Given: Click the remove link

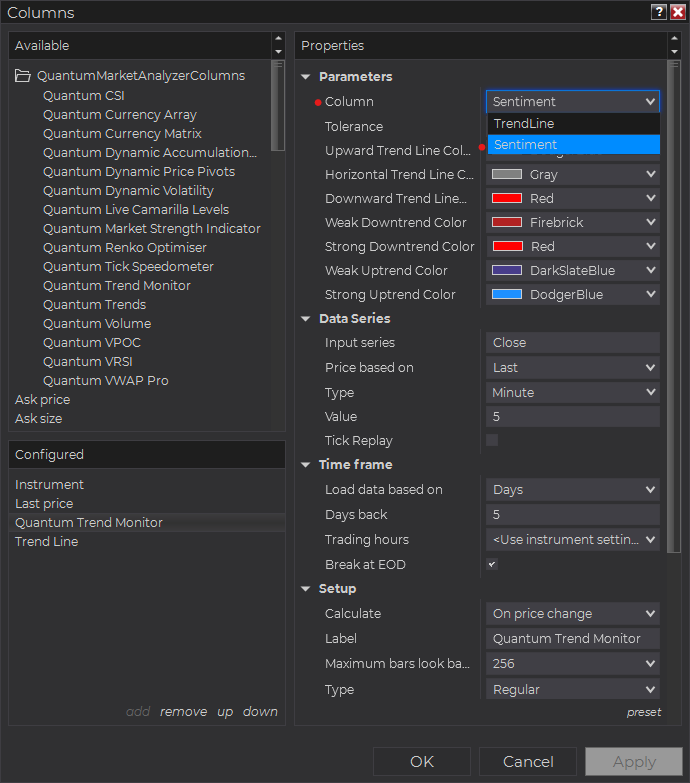Looking at the screenshot, I should pos(183,711).
